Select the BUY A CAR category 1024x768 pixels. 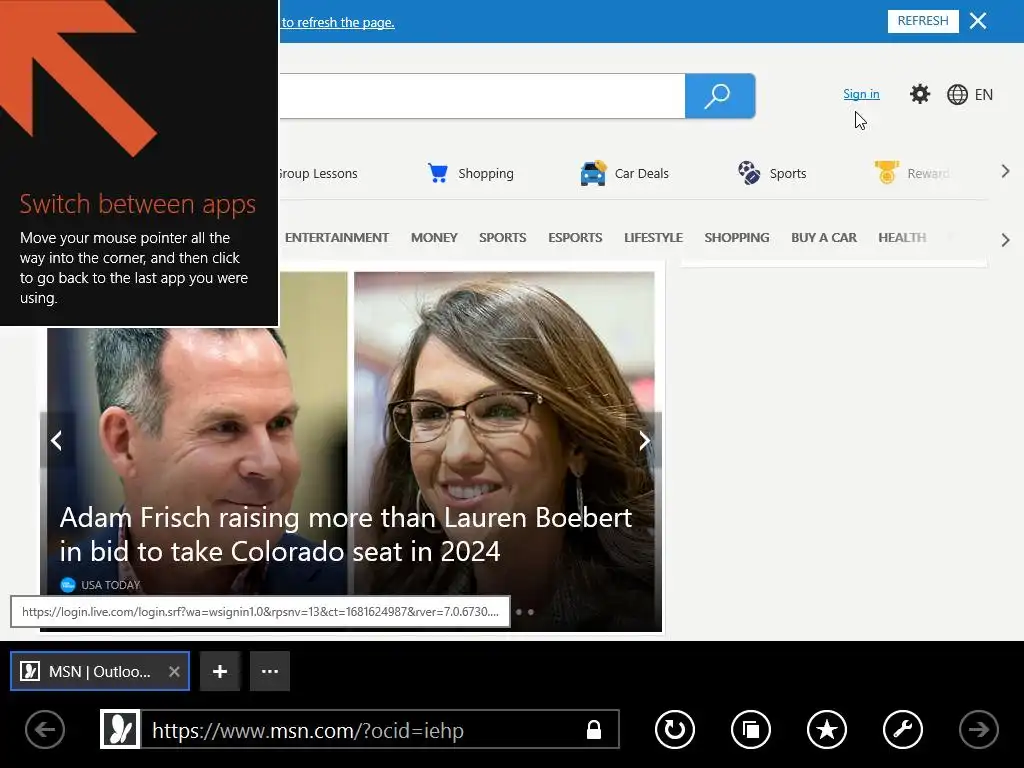(824, 238)
